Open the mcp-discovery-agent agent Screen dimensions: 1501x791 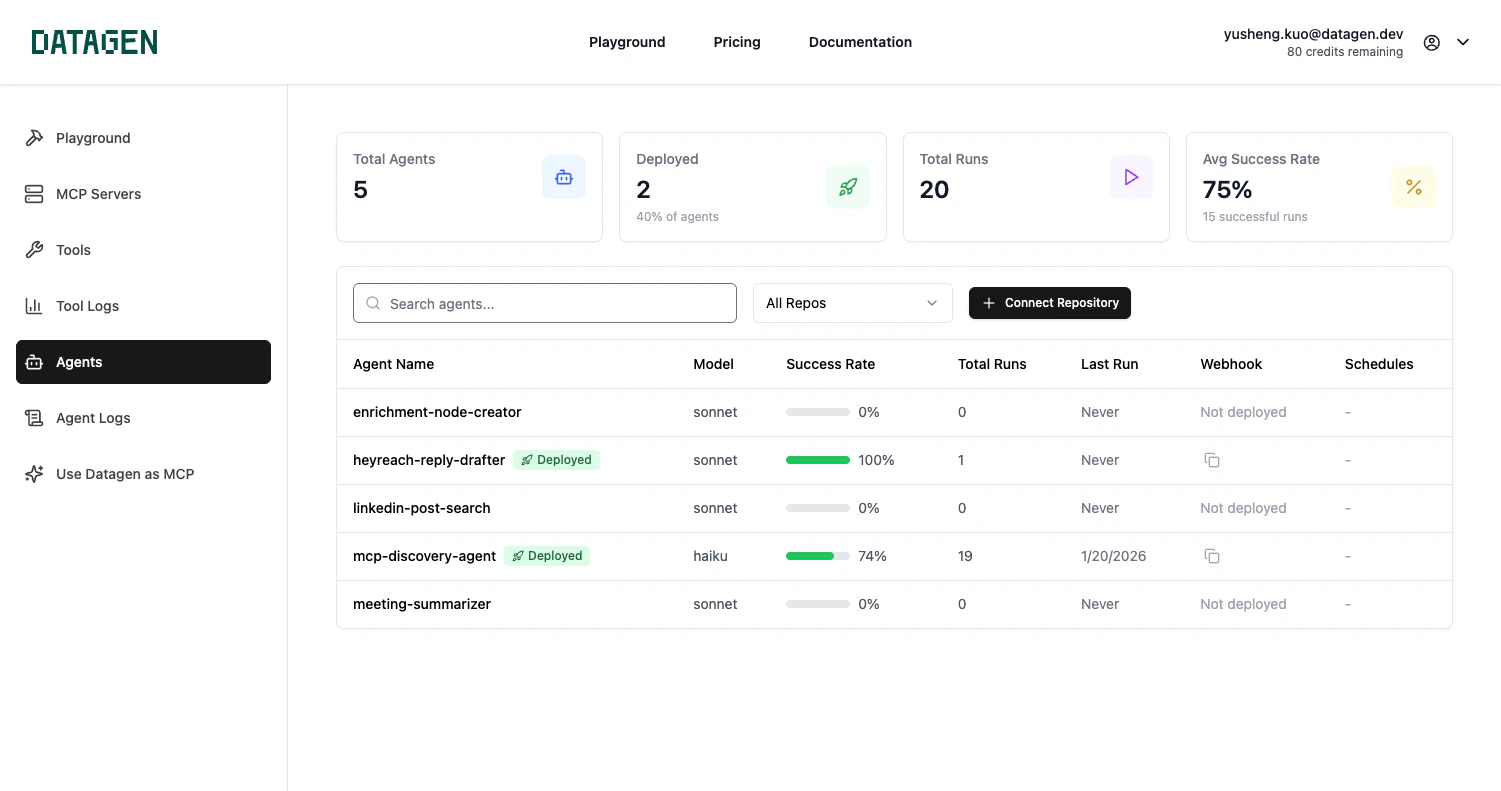pyautogui.click(x=425, y=556)
